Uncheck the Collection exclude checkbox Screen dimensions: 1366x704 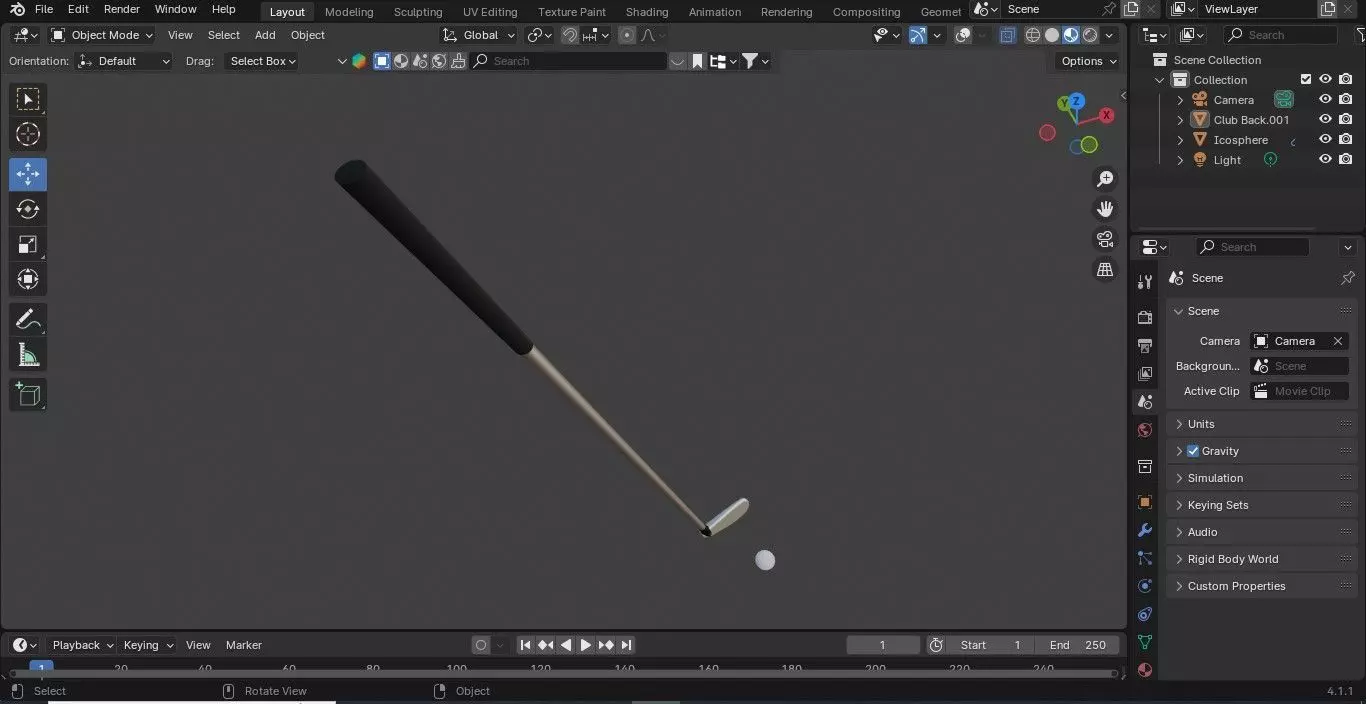pos(1305,80)
